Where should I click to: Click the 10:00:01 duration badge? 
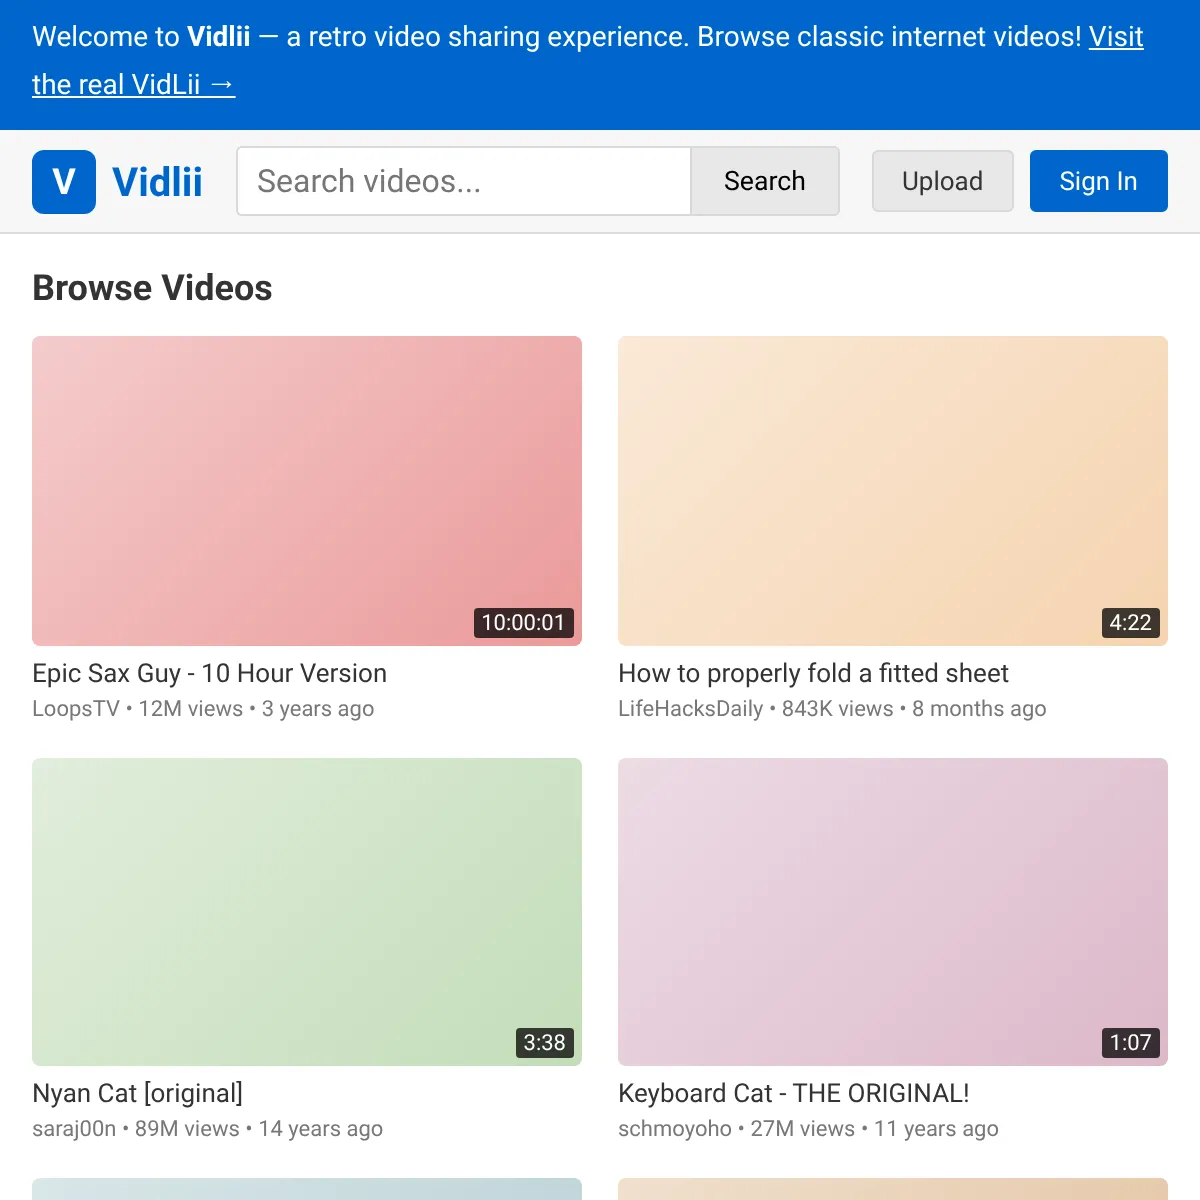point(523,622)
